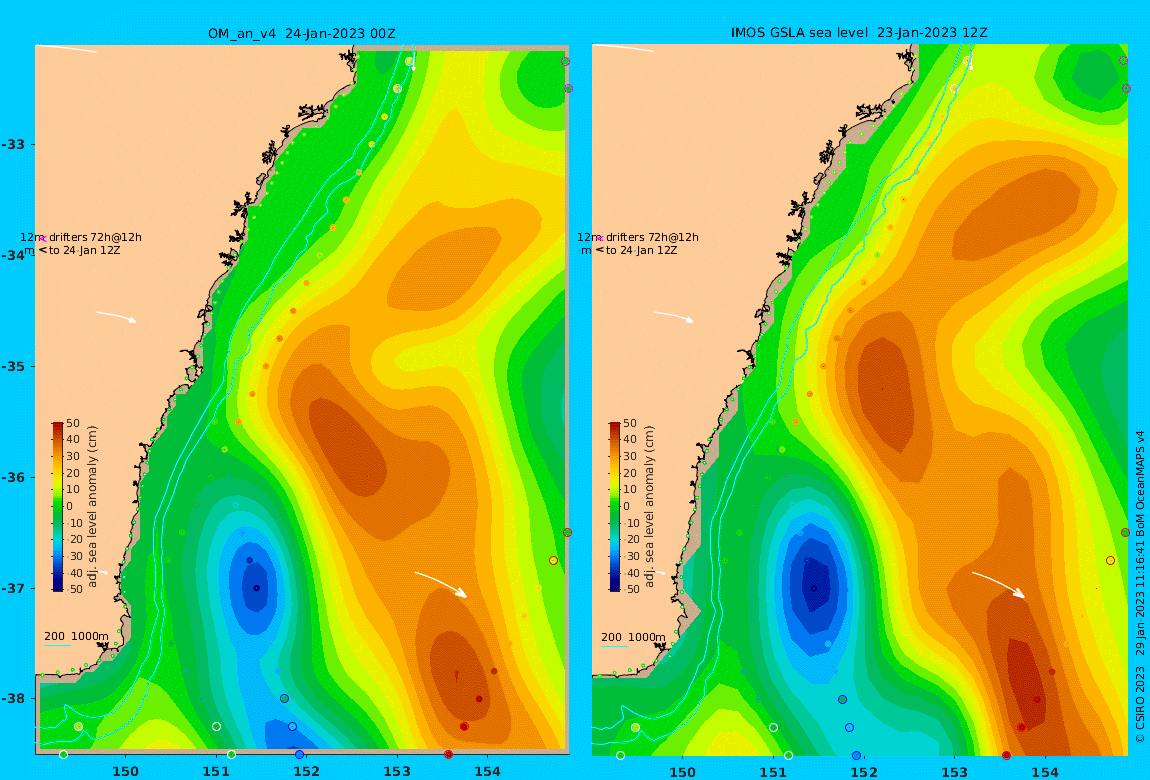Click the 'IMOS GSLA sea level 23-Jan-2023 12Z' title
This screenshot has height=780, width=1150.
click(859, 33)
